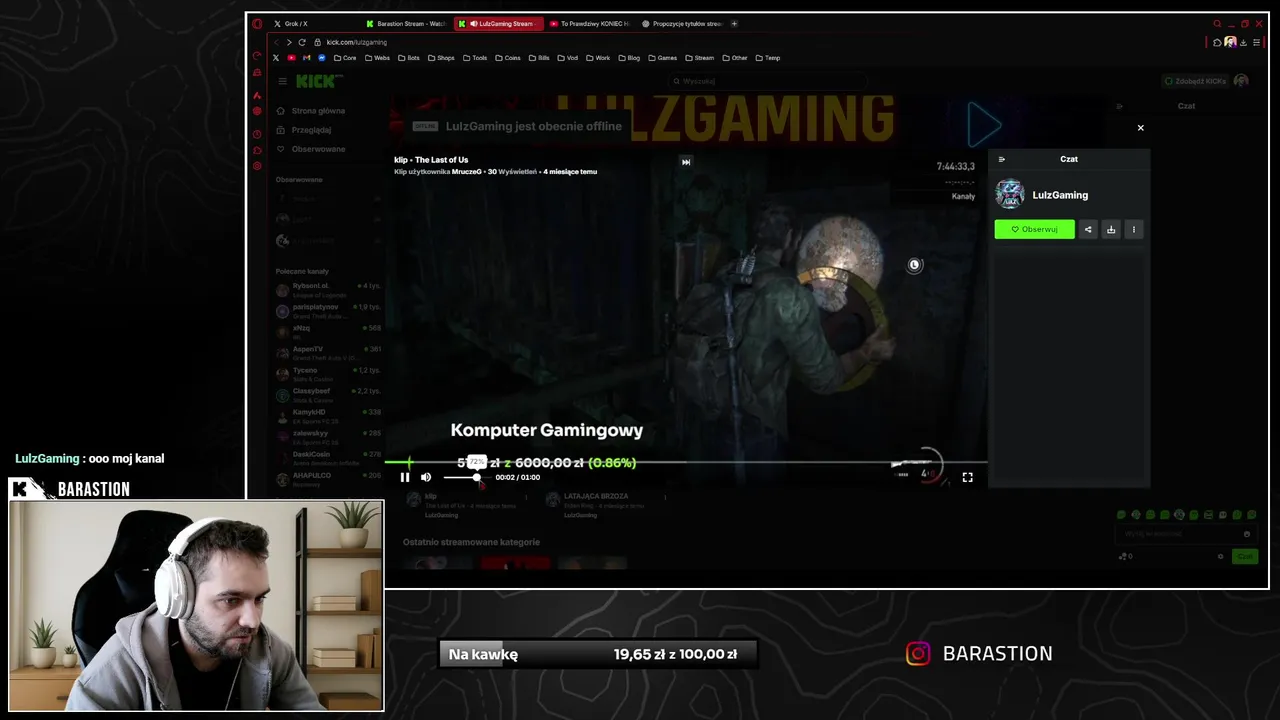Switch to Propozycje tytułów tab
Screen dimensions: 1280x720
681,24
